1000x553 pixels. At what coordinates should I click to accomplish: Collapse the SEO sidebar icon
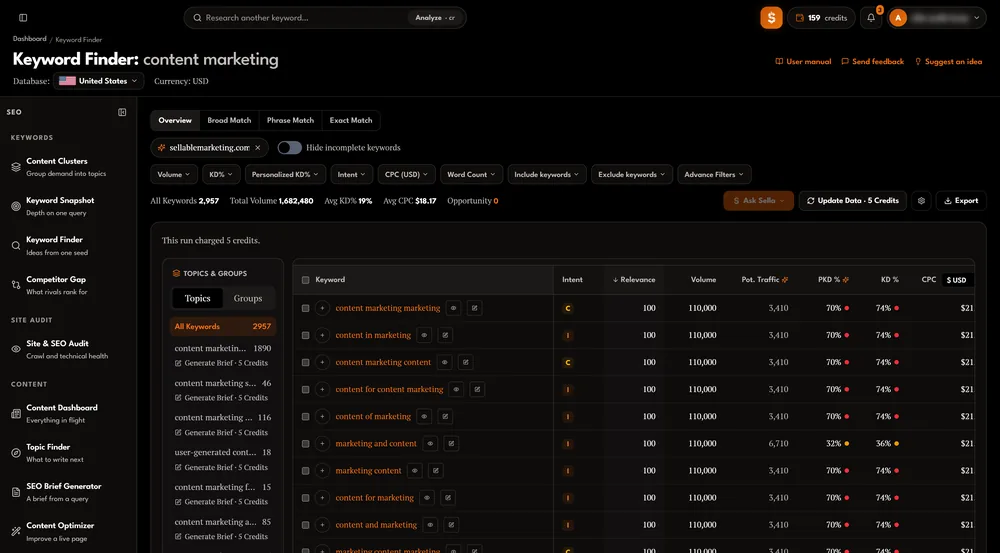click(122, 112)
